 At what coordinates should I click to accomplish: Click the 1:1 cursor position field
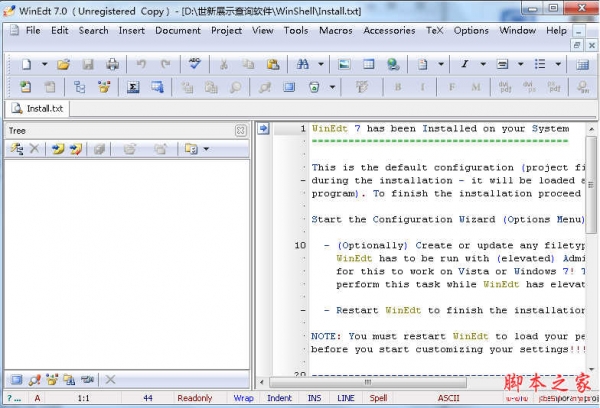click(83, 398)
